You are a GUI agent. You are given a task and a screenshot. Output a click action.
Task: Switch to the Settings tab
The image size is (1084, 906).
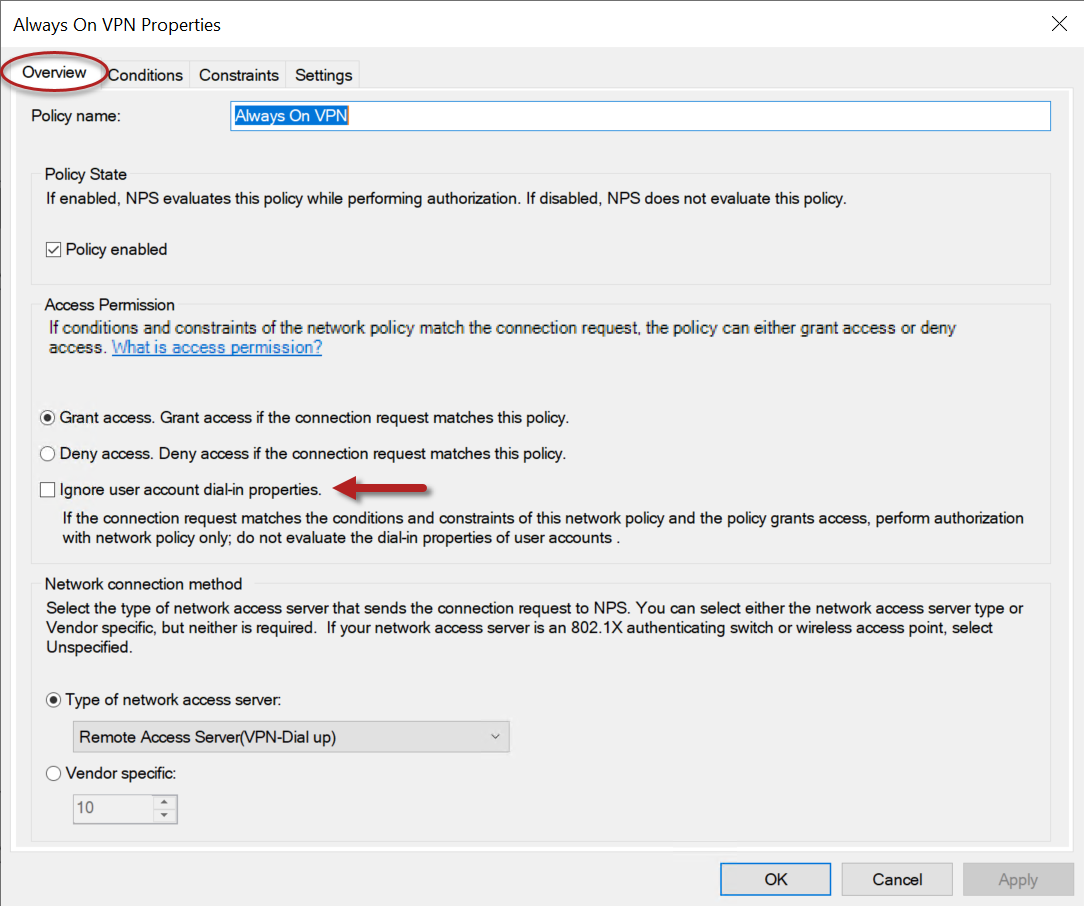[323, 75]
